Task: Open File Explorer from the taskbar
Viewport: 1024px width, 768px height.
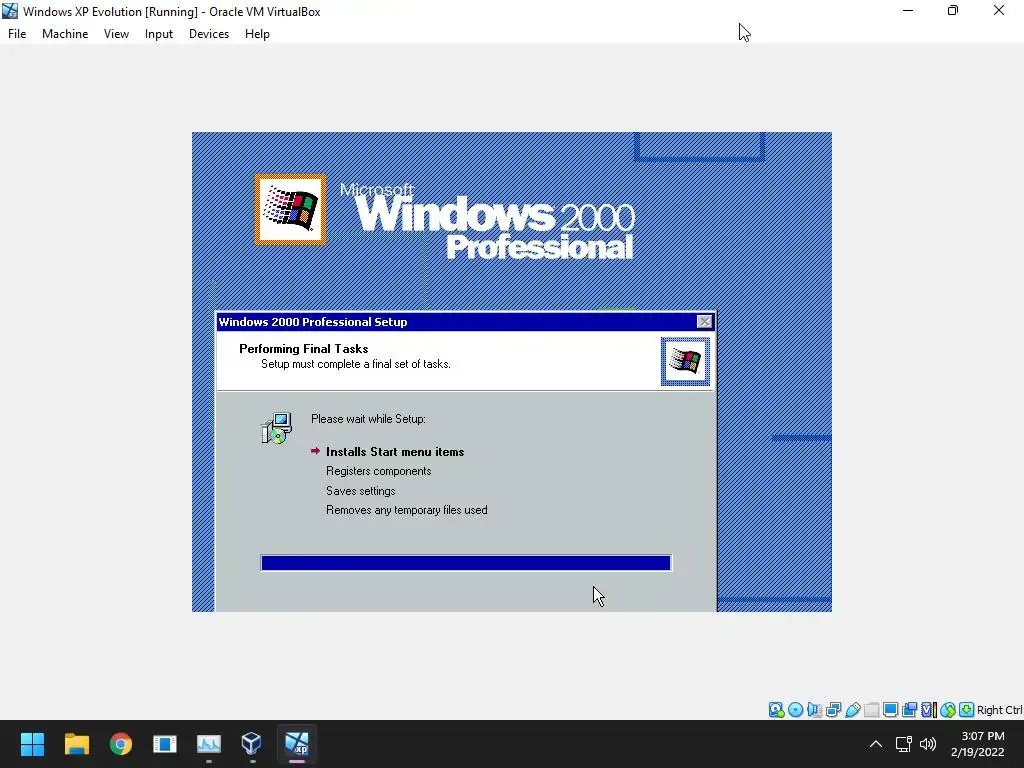Action: 76,744
